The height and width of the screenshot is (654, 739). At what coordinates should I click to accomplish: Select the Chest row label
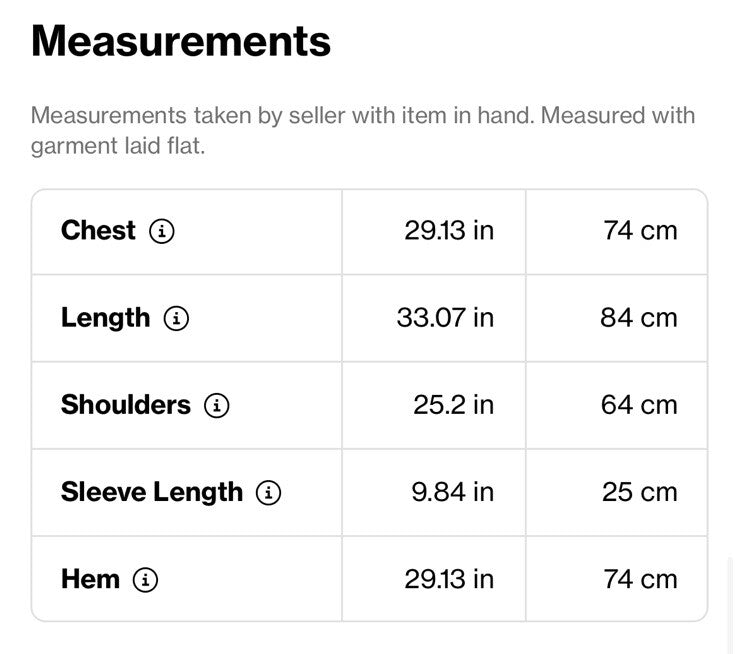[x=99, y=230]
